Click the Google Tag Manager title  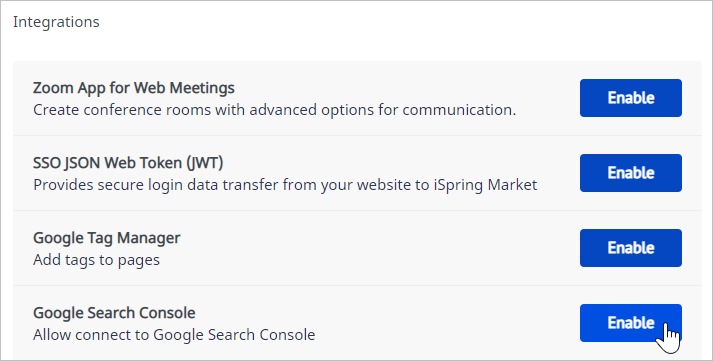click(x=107, y=238)
